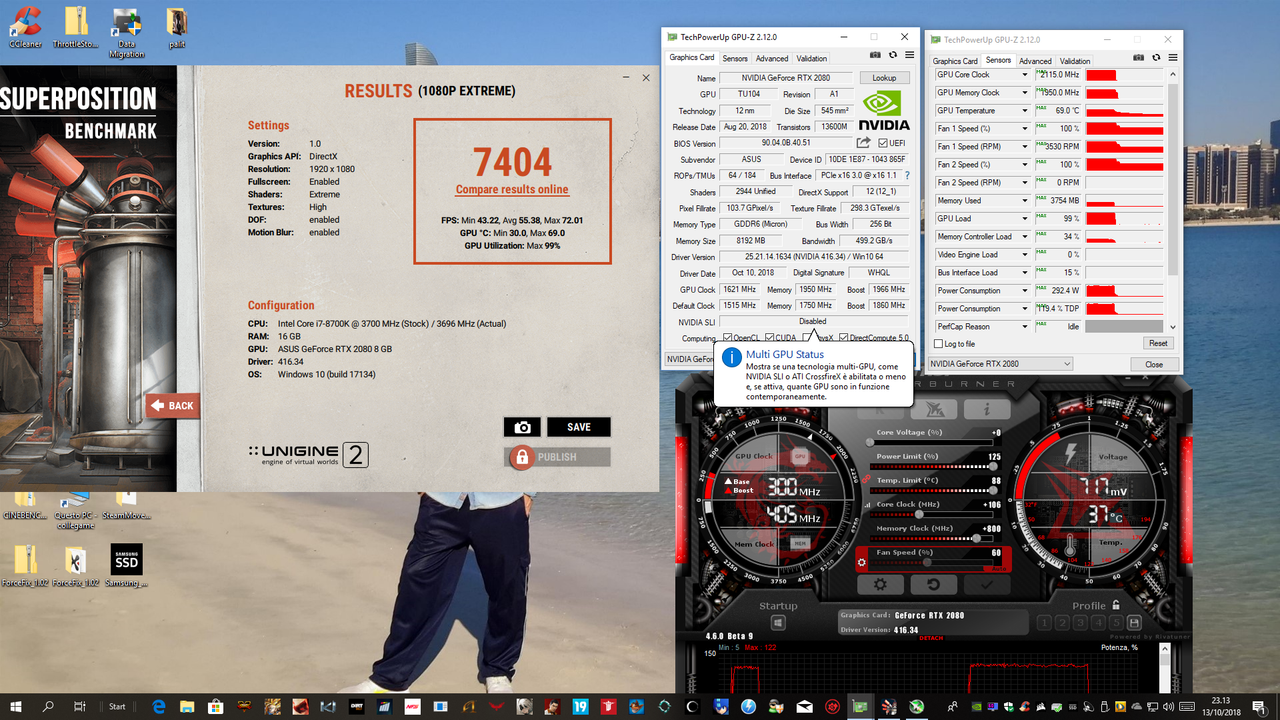Click Afterburner Kombustor jet button
Viewport: 1280px width, 720px height.
click(935, 409)
